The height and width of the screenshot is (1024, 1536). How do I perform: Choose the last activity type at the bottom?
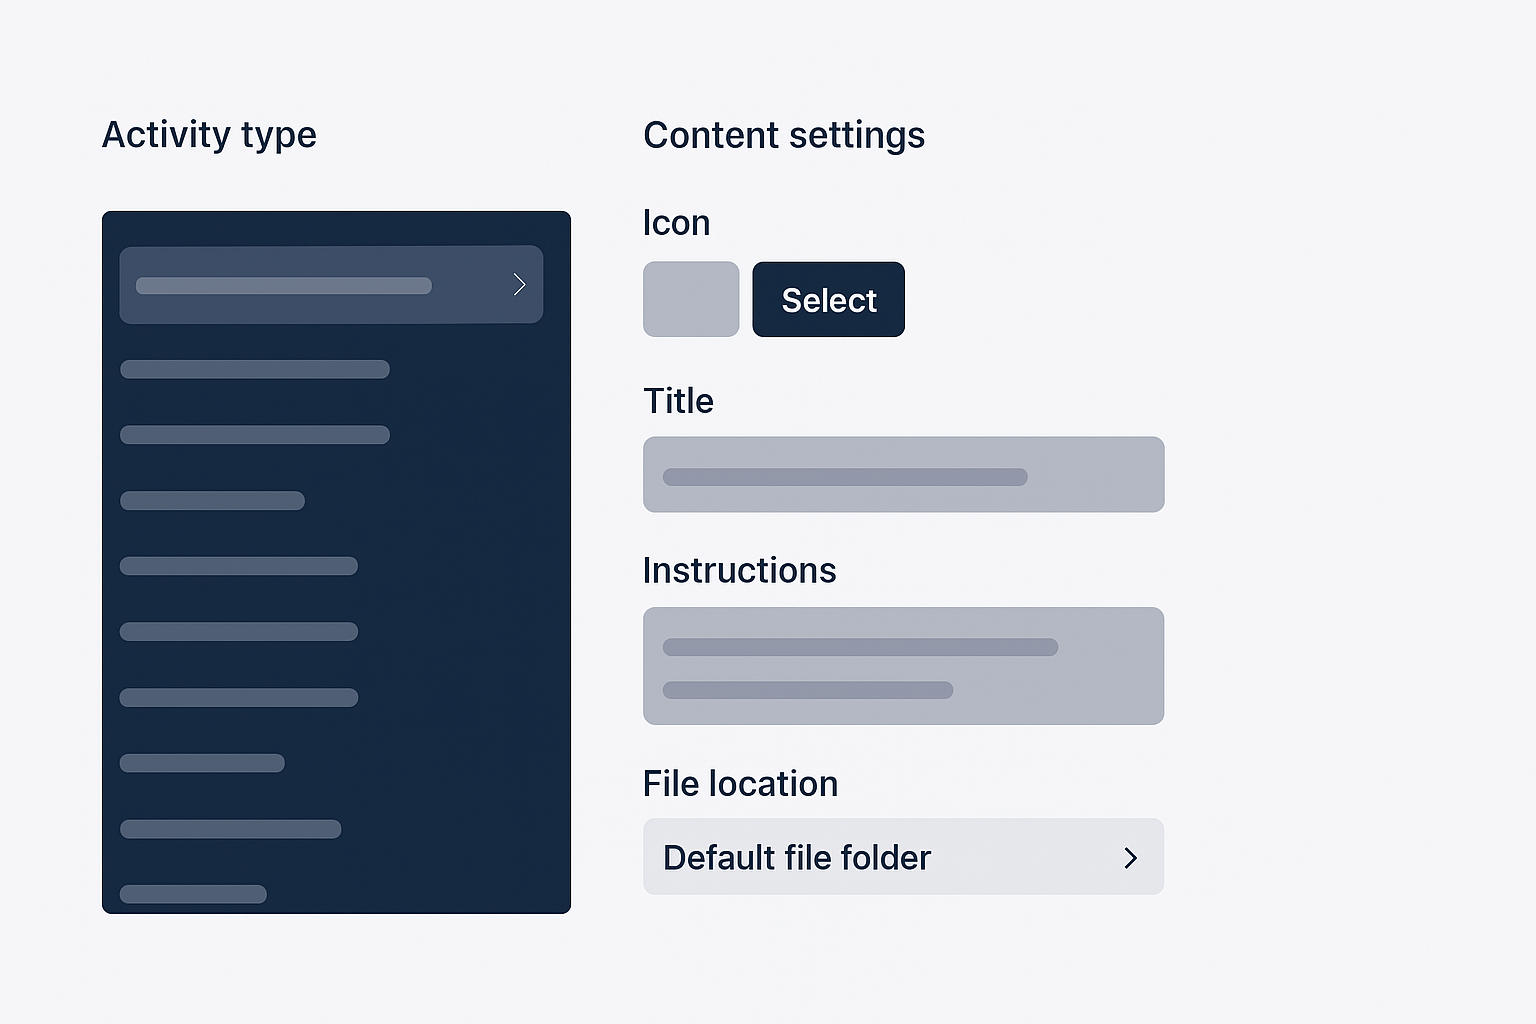193,894
